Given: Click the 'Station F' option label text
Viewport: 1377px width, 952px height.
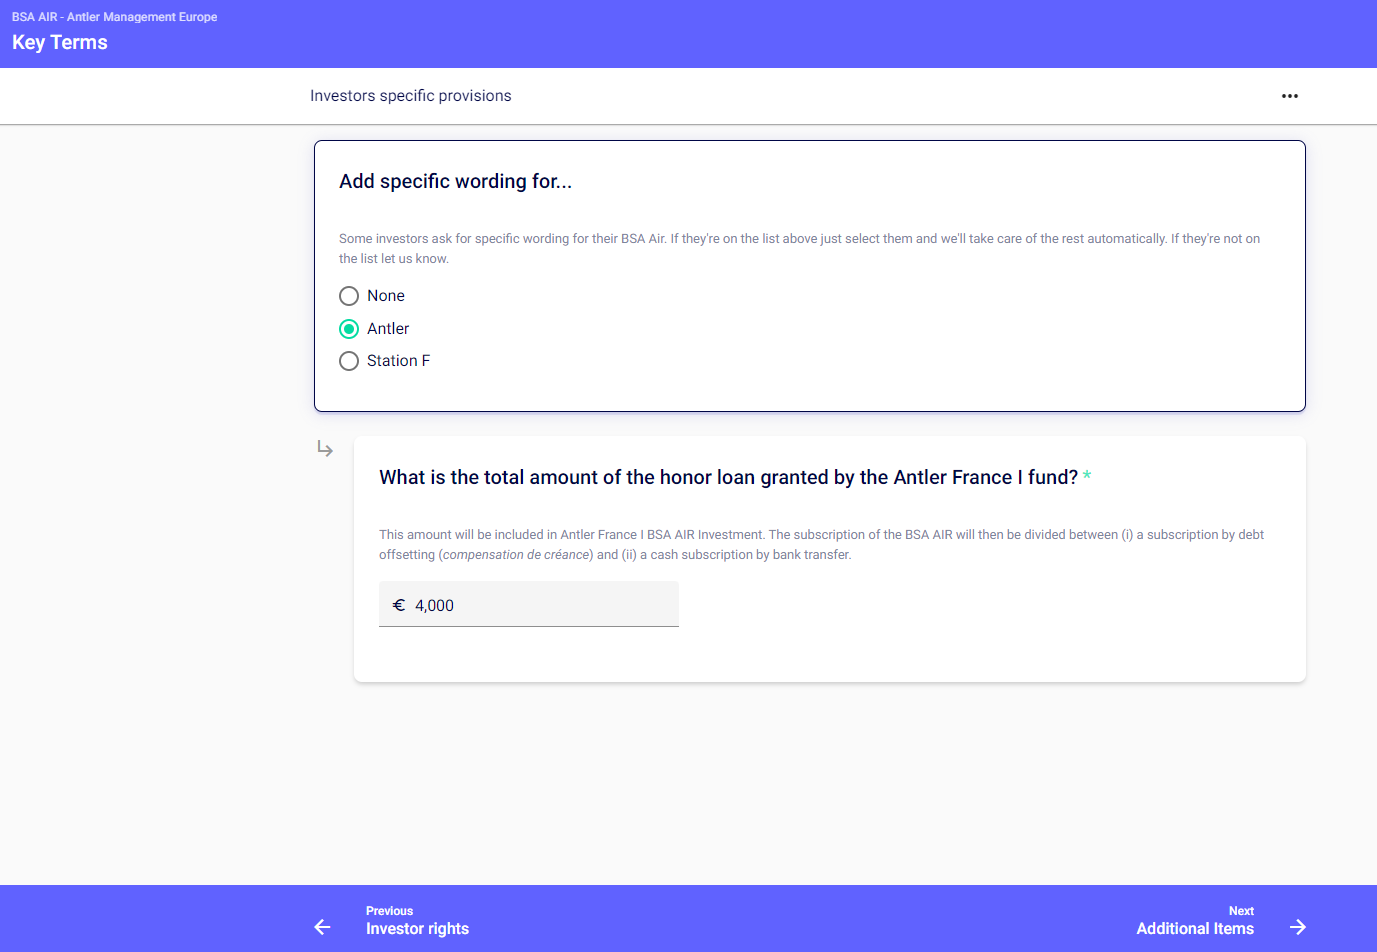Looking at the screenshot, I should click(x=398, y=361).
